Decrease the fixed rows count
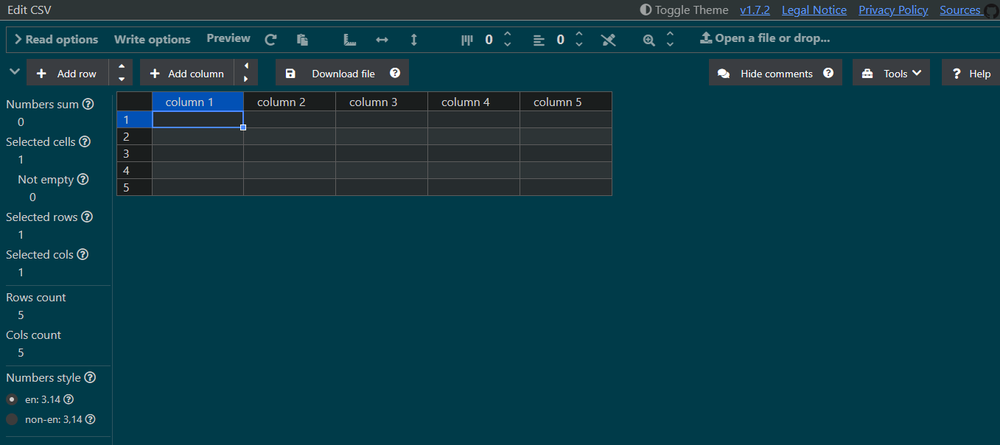 pos(579,45)
